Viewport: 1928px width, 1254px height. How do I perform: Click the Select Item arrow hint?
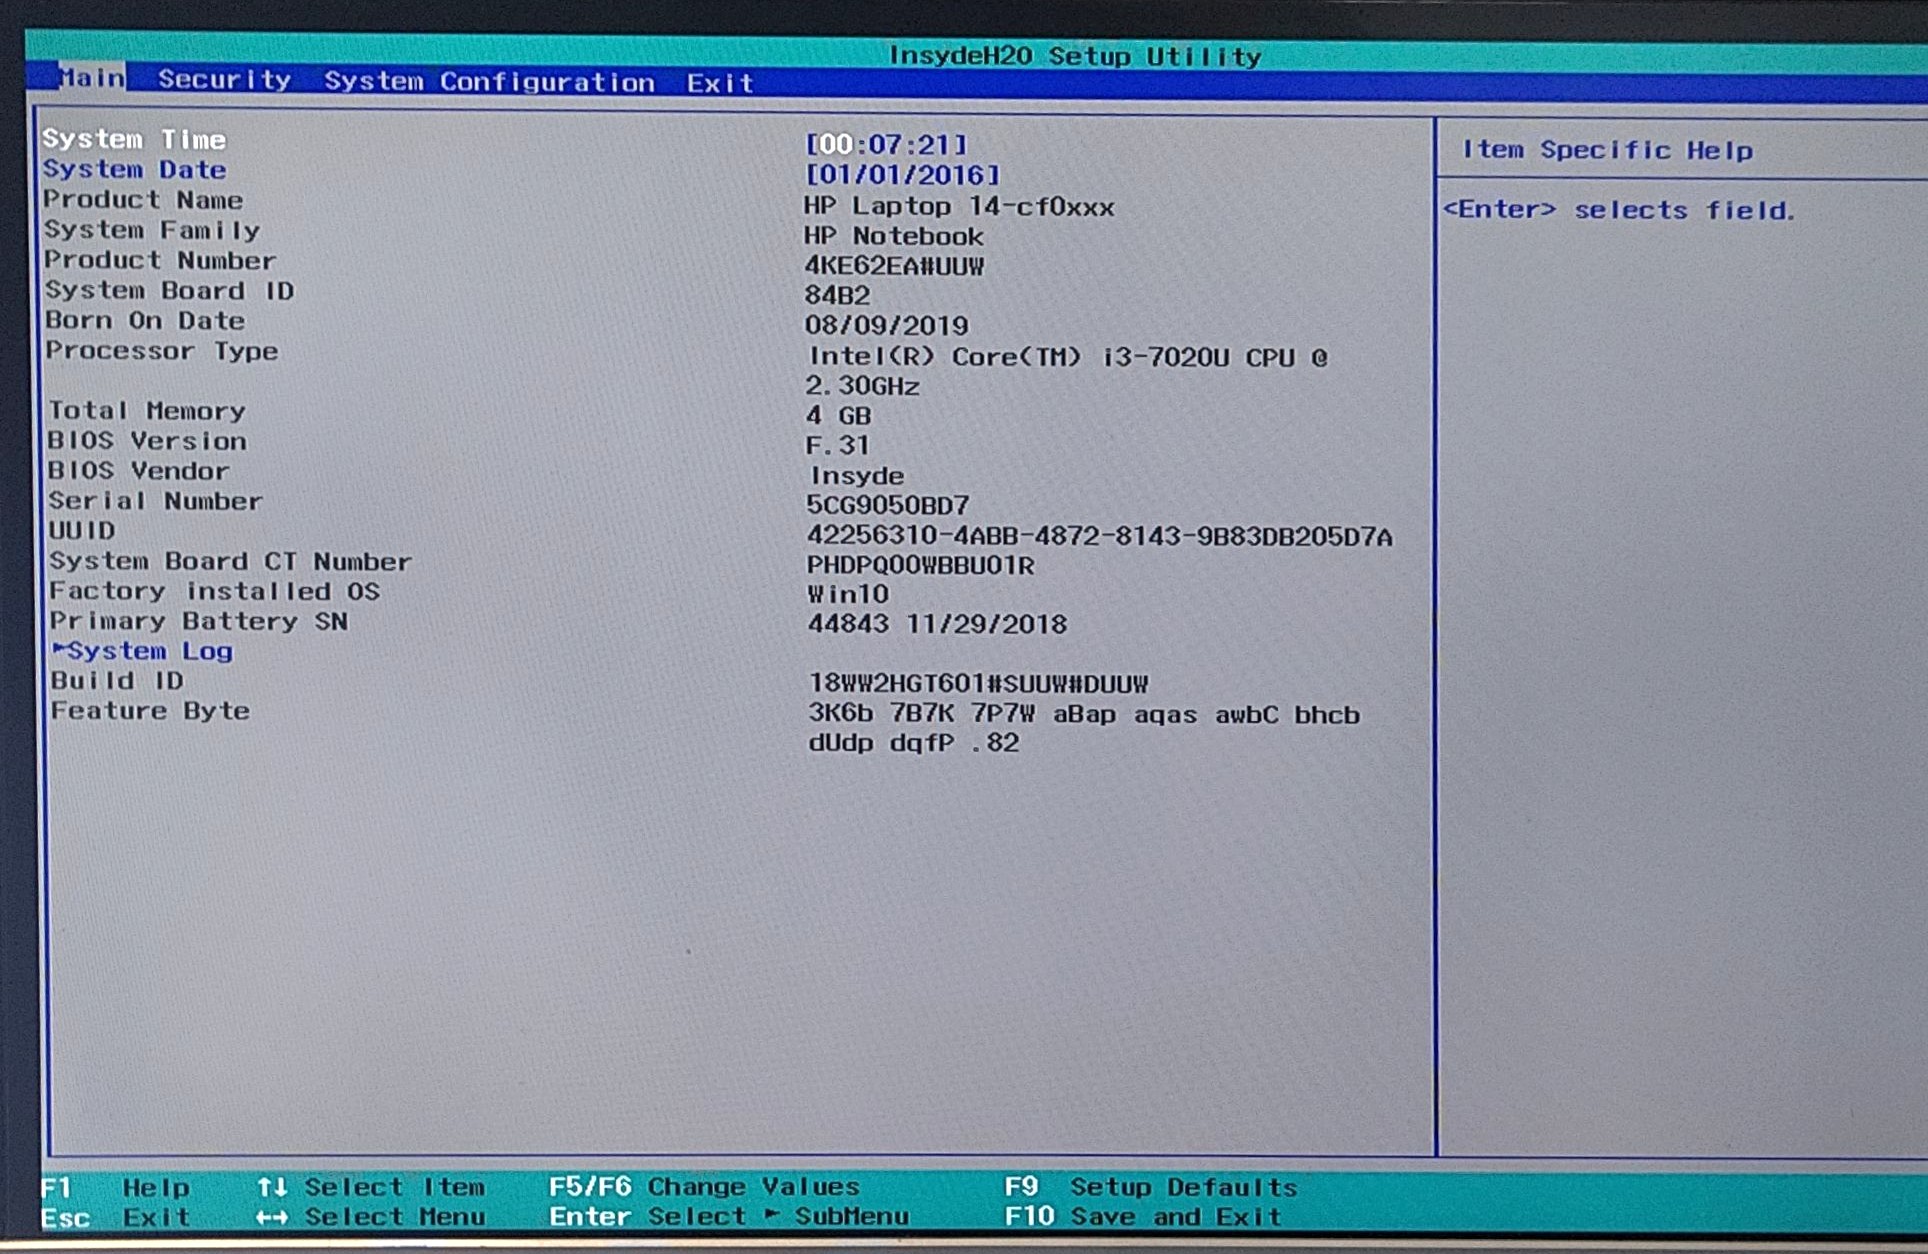pos(371,1187)
